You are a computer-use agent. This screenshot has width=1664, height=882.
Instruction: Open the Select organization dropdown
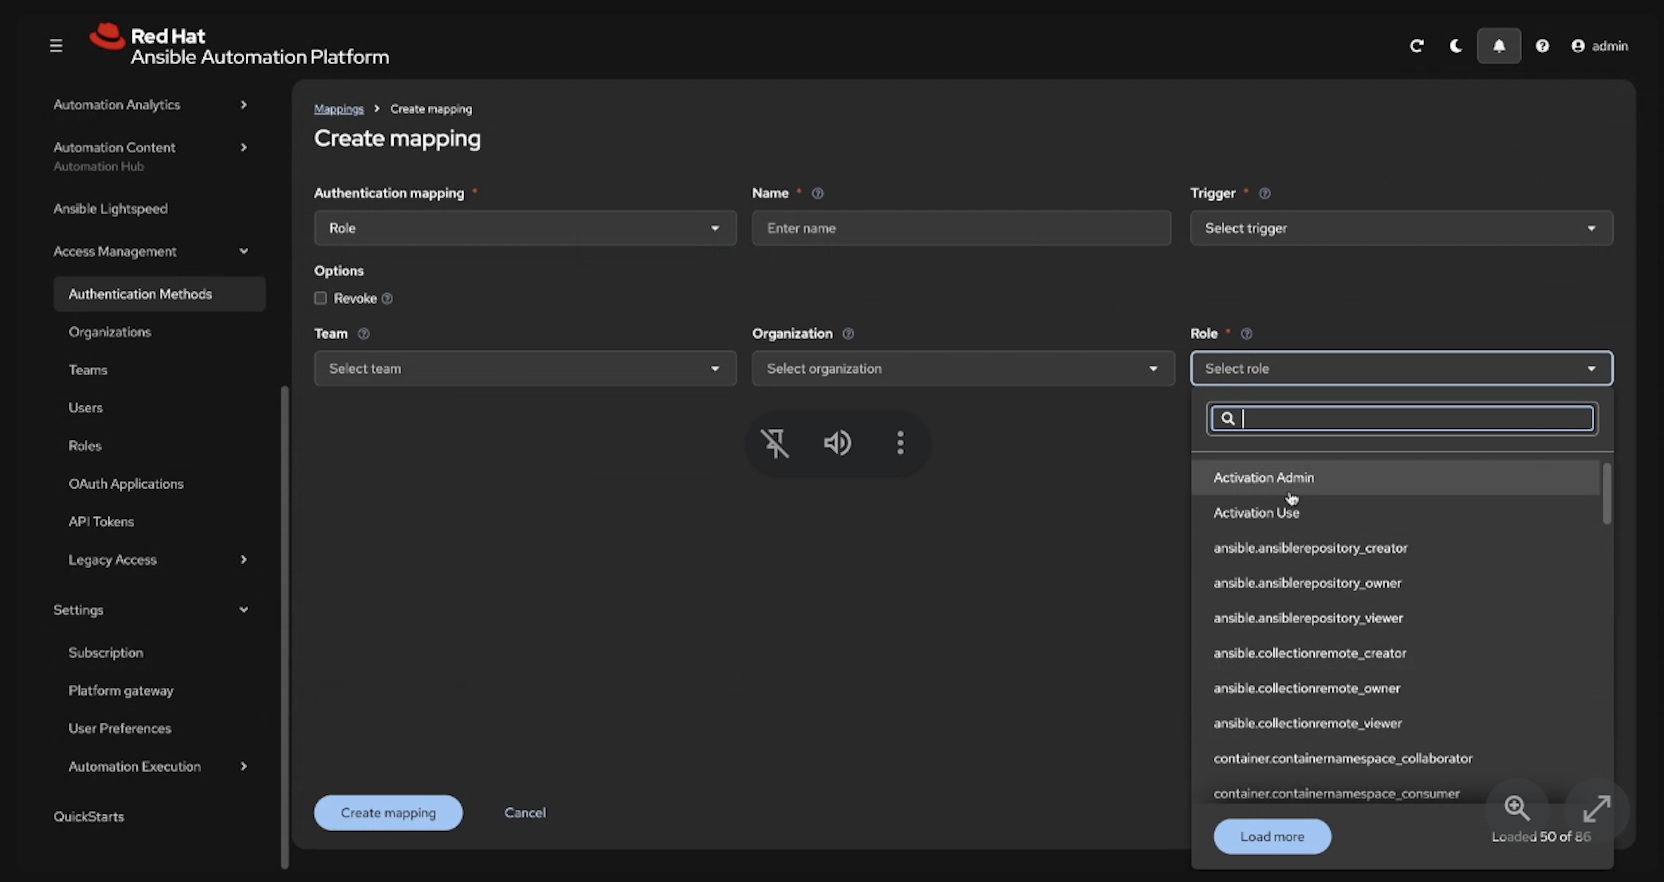[963, 369]
